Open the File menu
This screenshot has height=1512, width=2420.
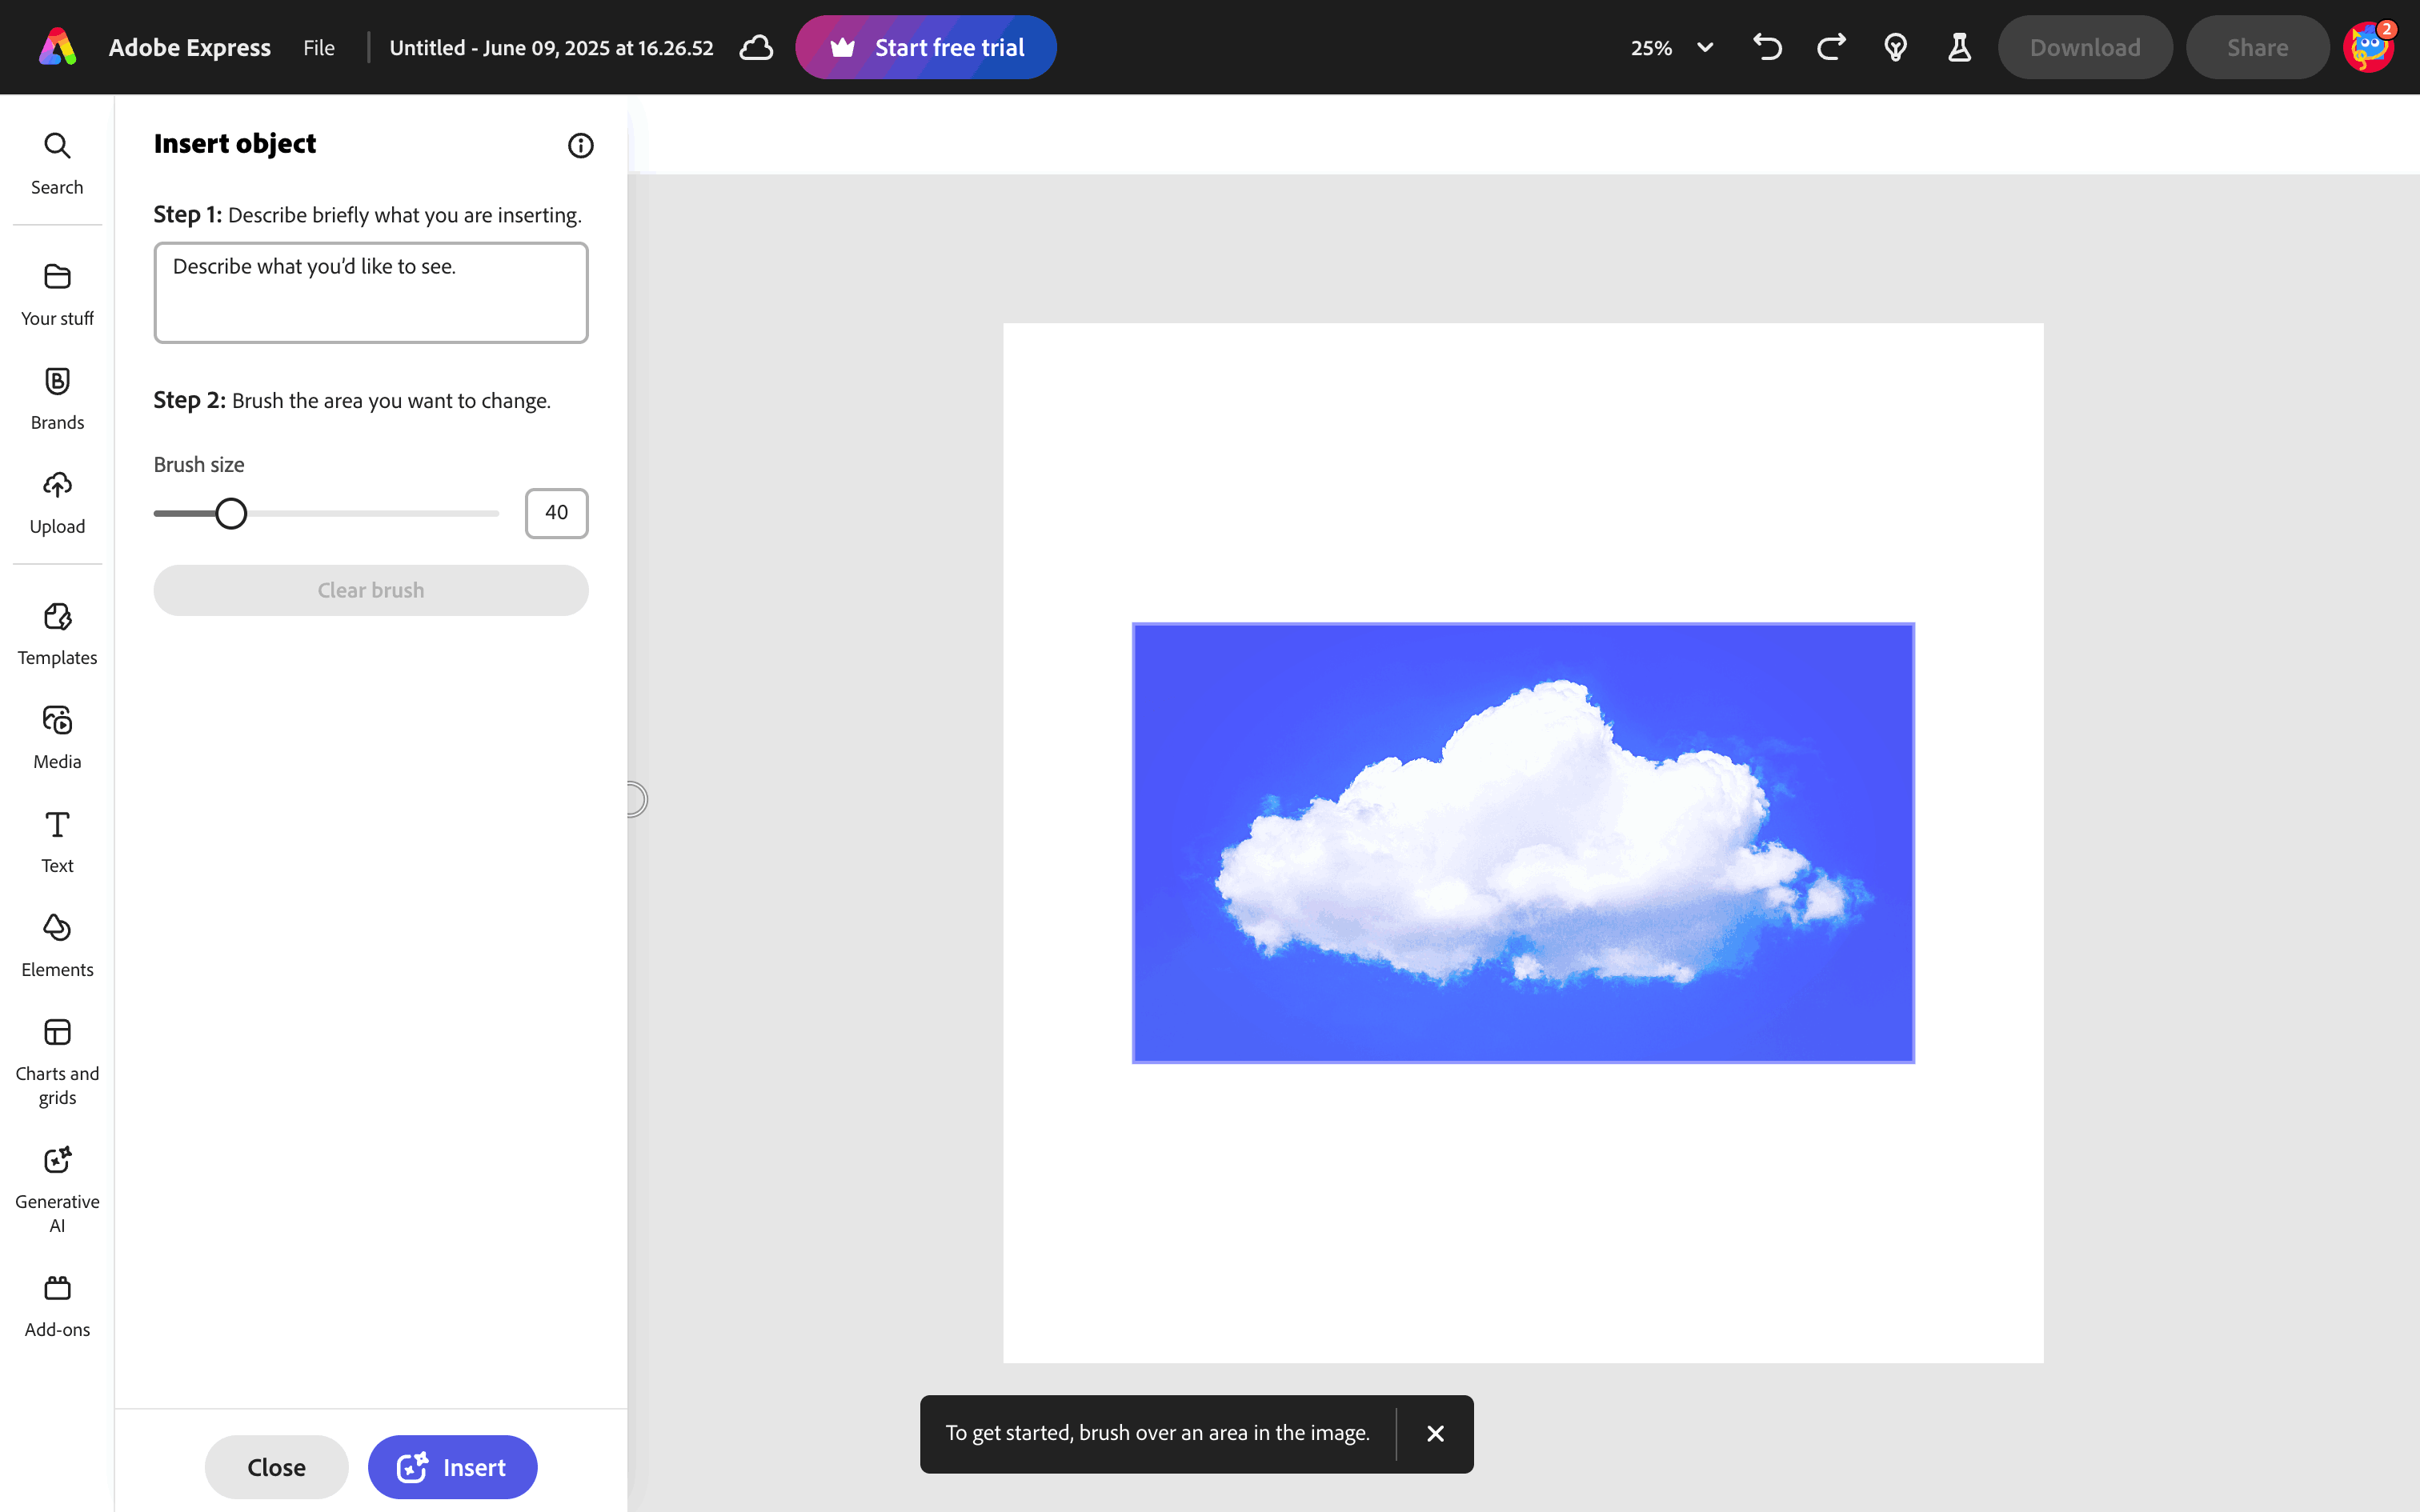point(319,47)
